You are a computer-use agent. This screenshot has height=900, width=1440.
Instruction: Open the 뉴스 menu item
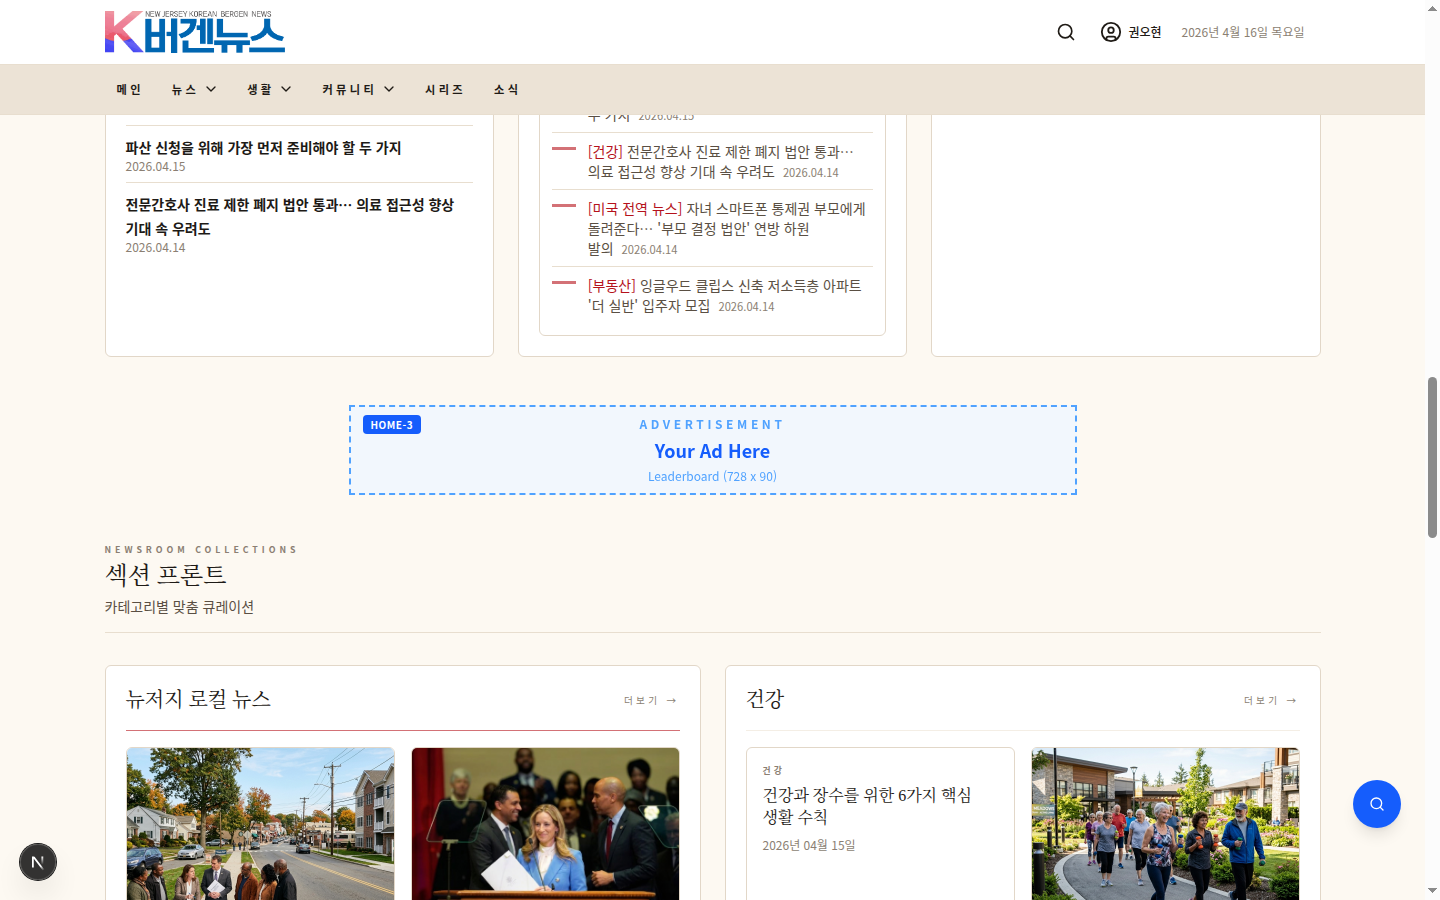184,89
